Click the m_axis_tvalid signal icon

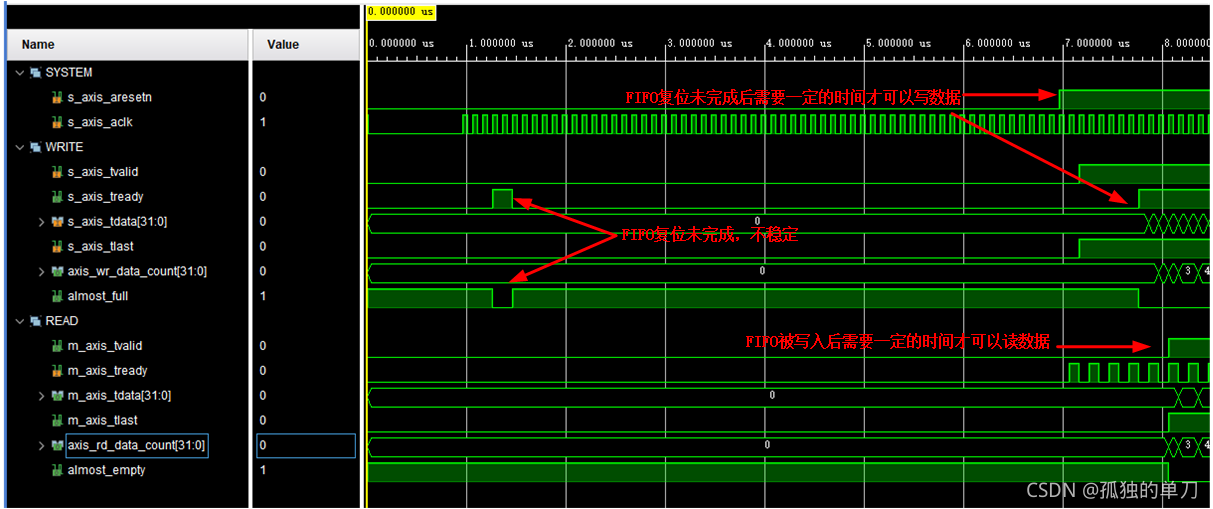coord(58,346)
